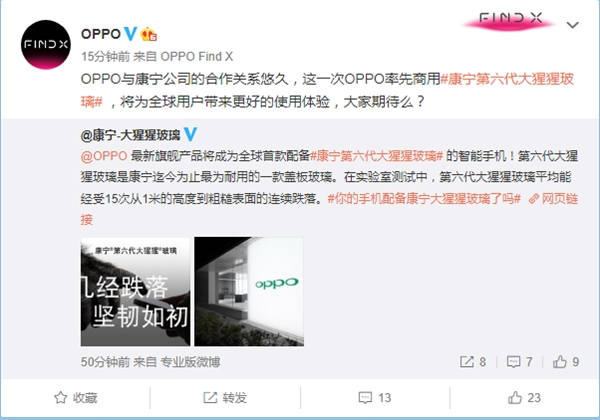The width and height of the screenshot is (600, 420).
Task: Open the OPPO account name link
Action: click(101, 34)
